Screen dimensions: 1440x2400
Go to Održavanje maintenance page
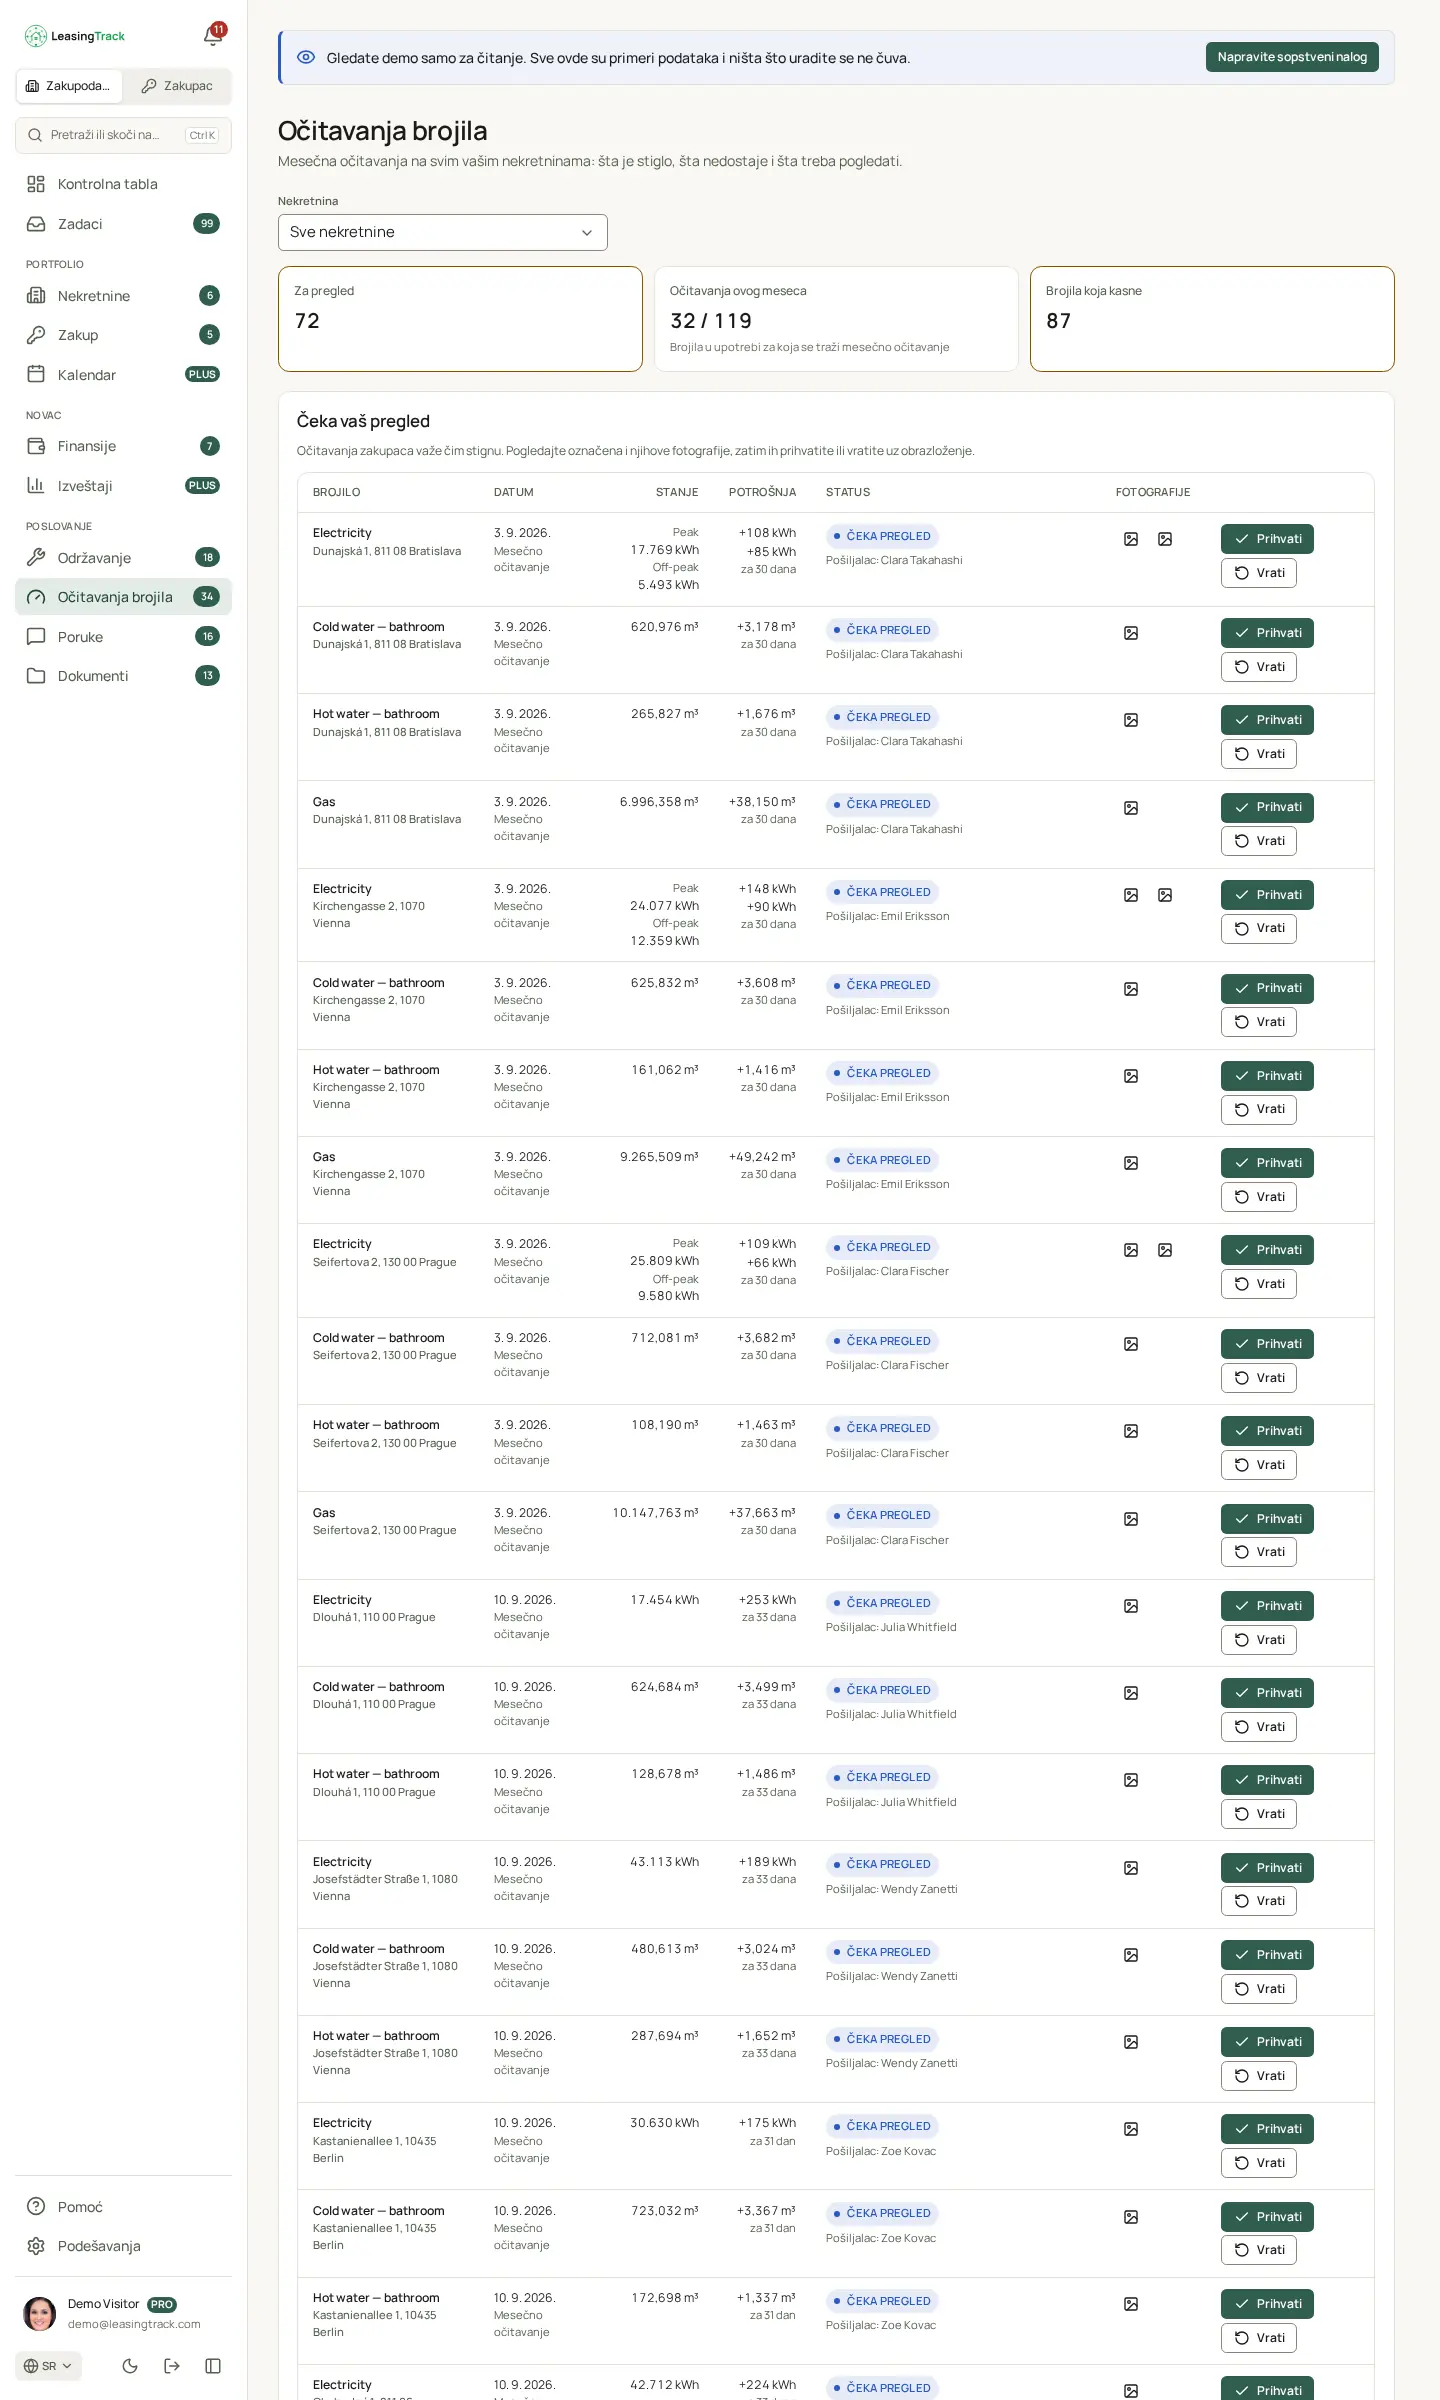click(x=123, y=558)
